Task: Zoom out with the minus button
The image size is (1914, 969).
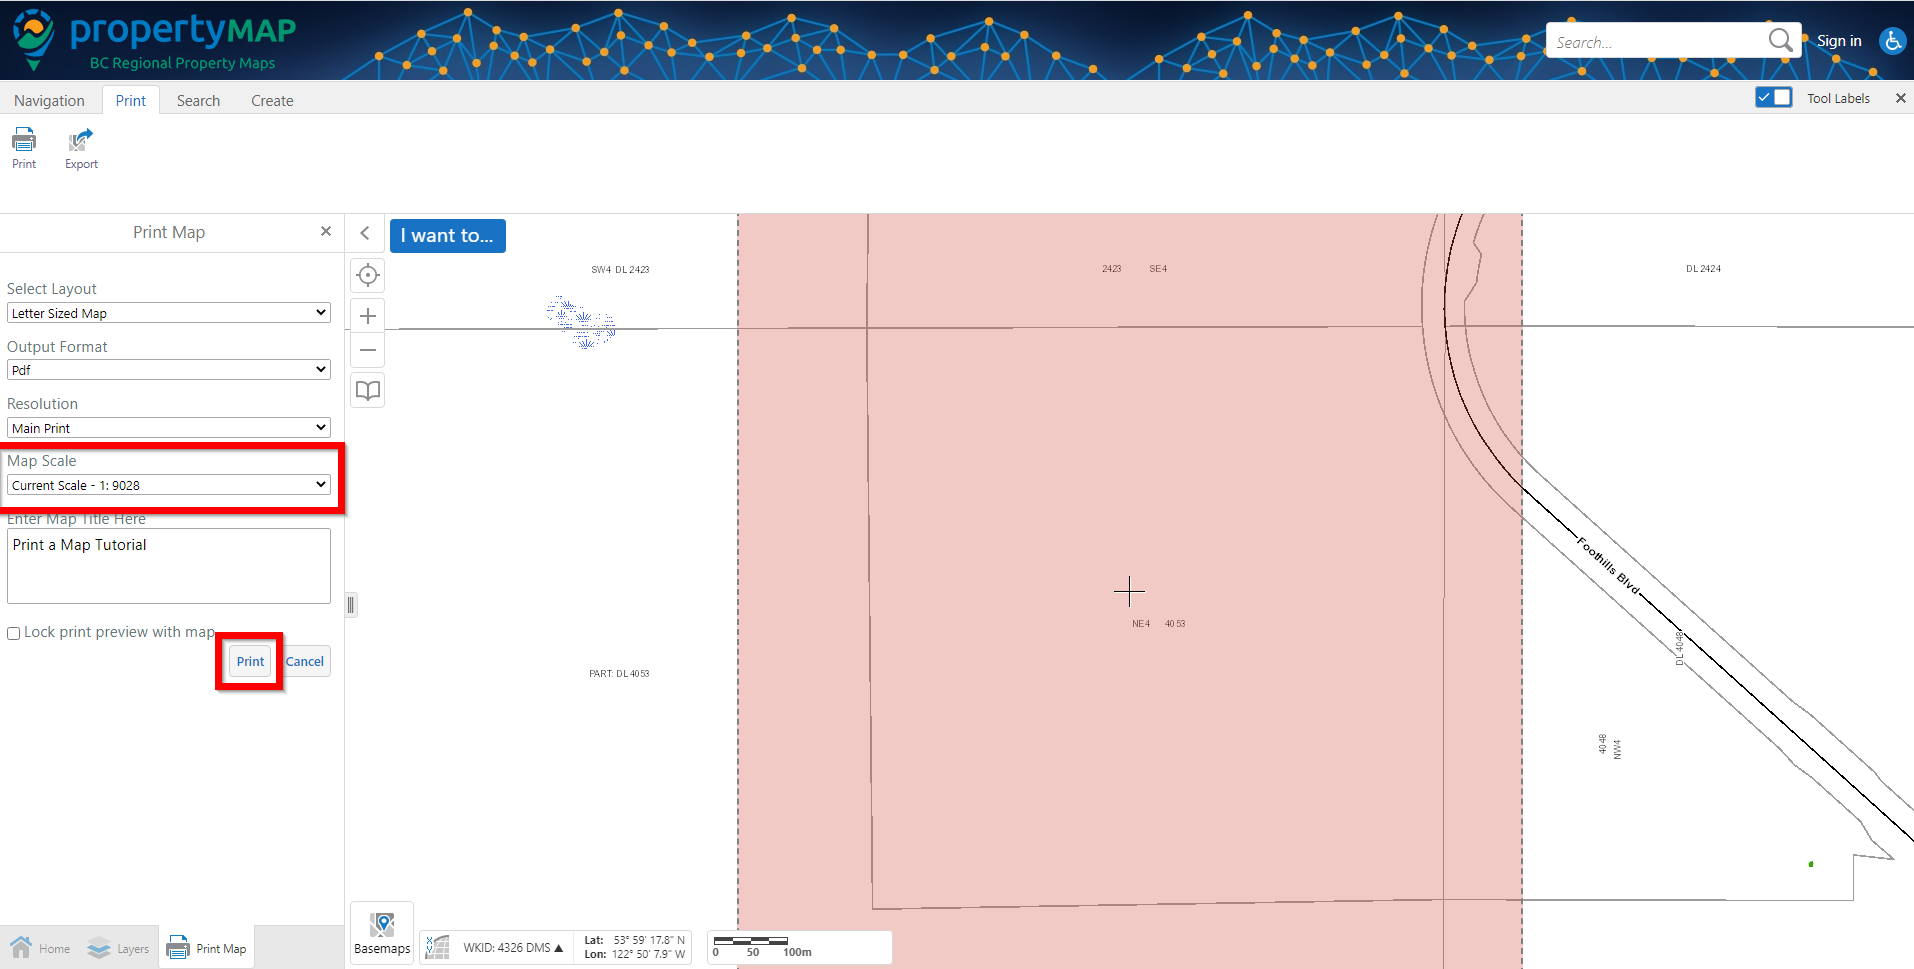Action: (368, 350)
